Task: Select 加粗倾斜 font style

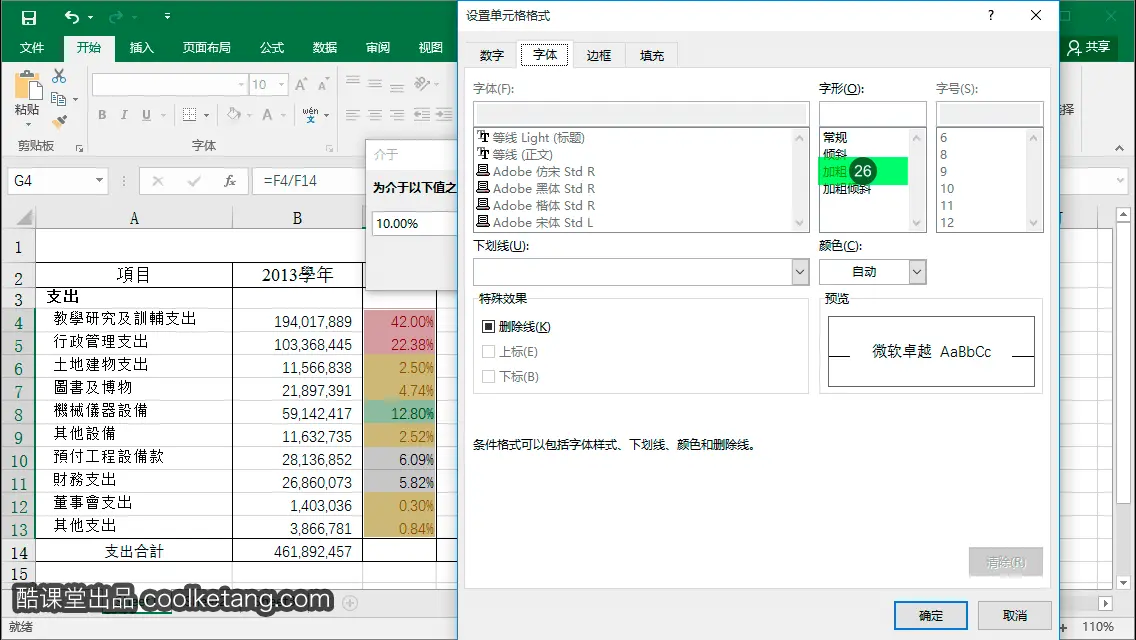Action: [x=846, y=190]
